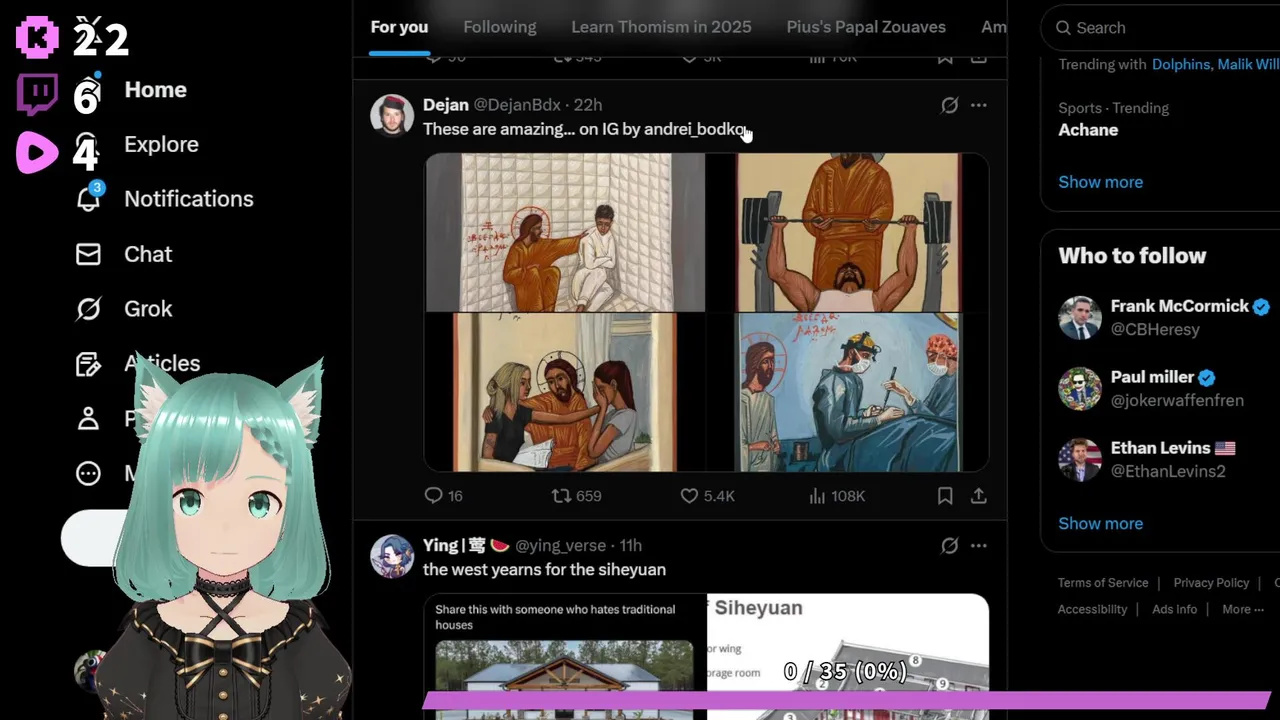
Task: Expand the More footer menu
Action: pyautogui.click(x=1243, y=609)
